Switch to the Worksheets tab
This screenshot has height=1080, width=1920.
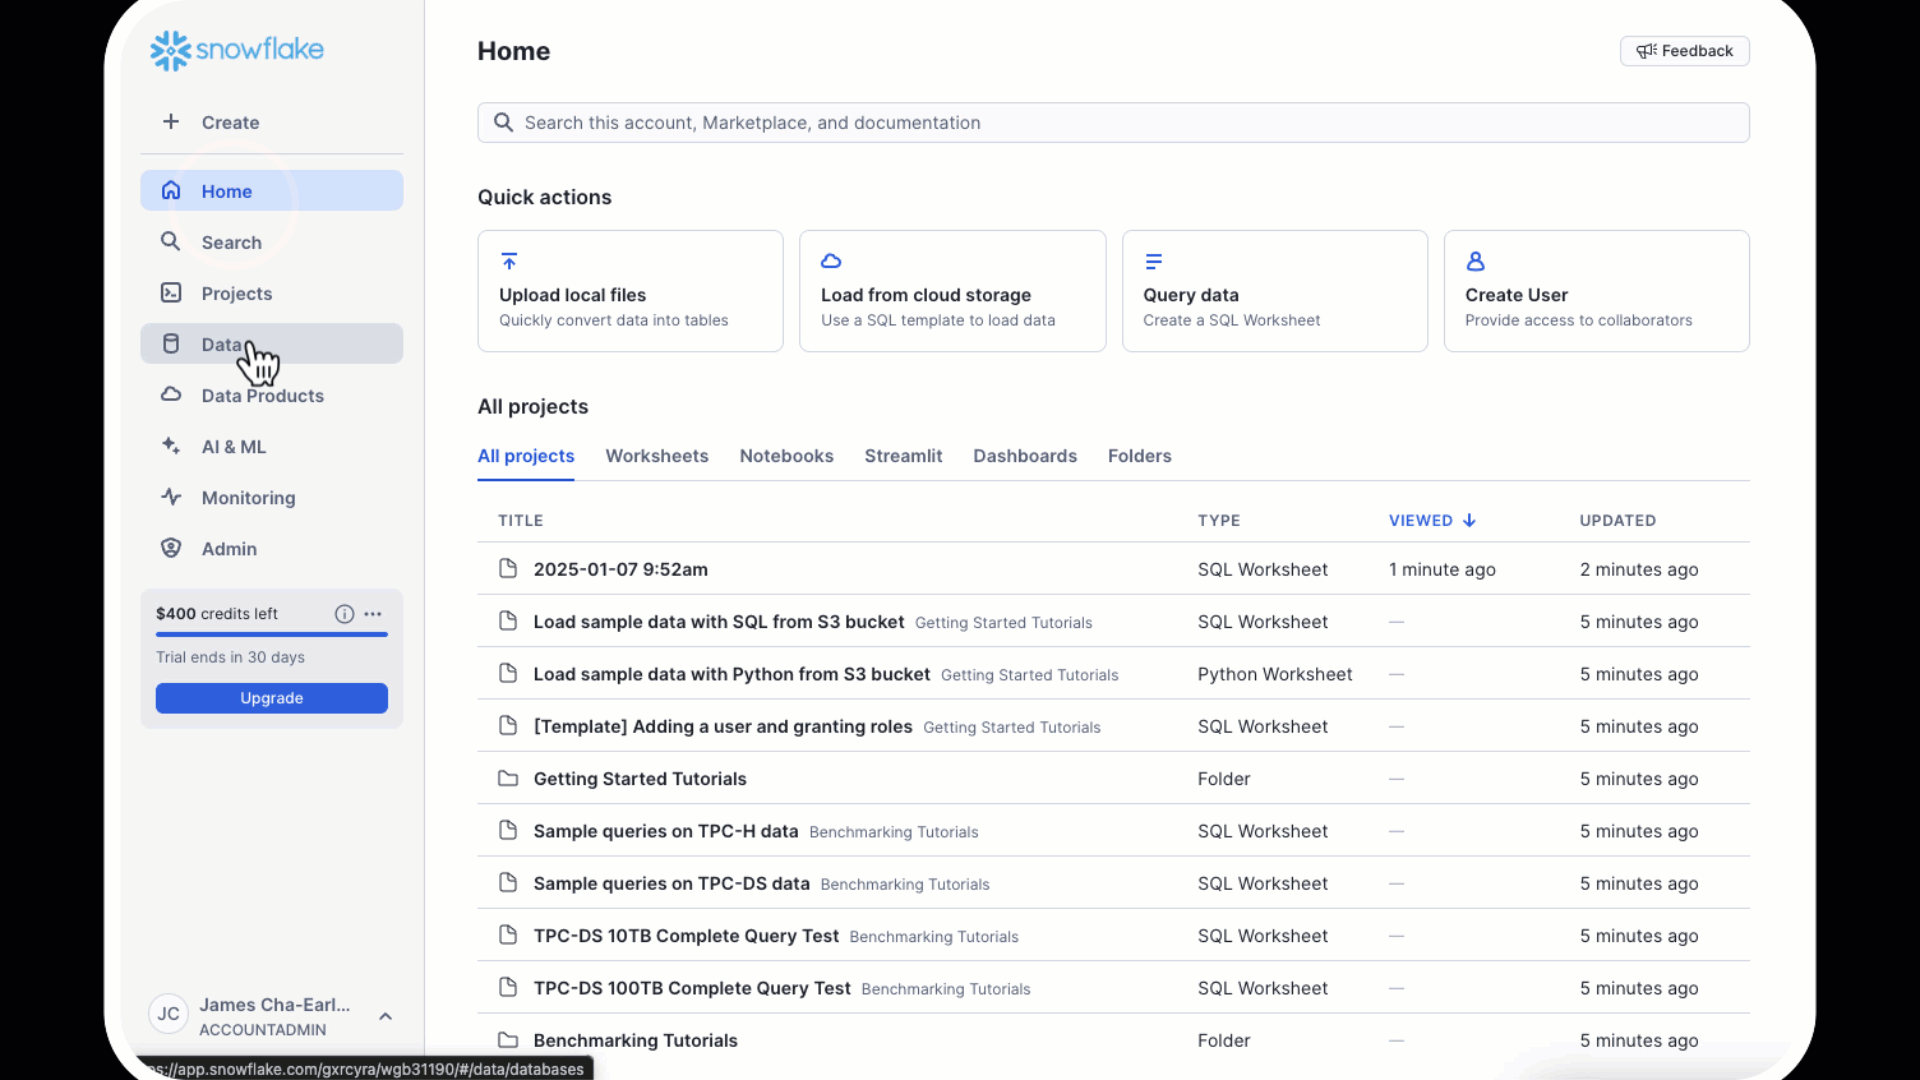[656, 456]
